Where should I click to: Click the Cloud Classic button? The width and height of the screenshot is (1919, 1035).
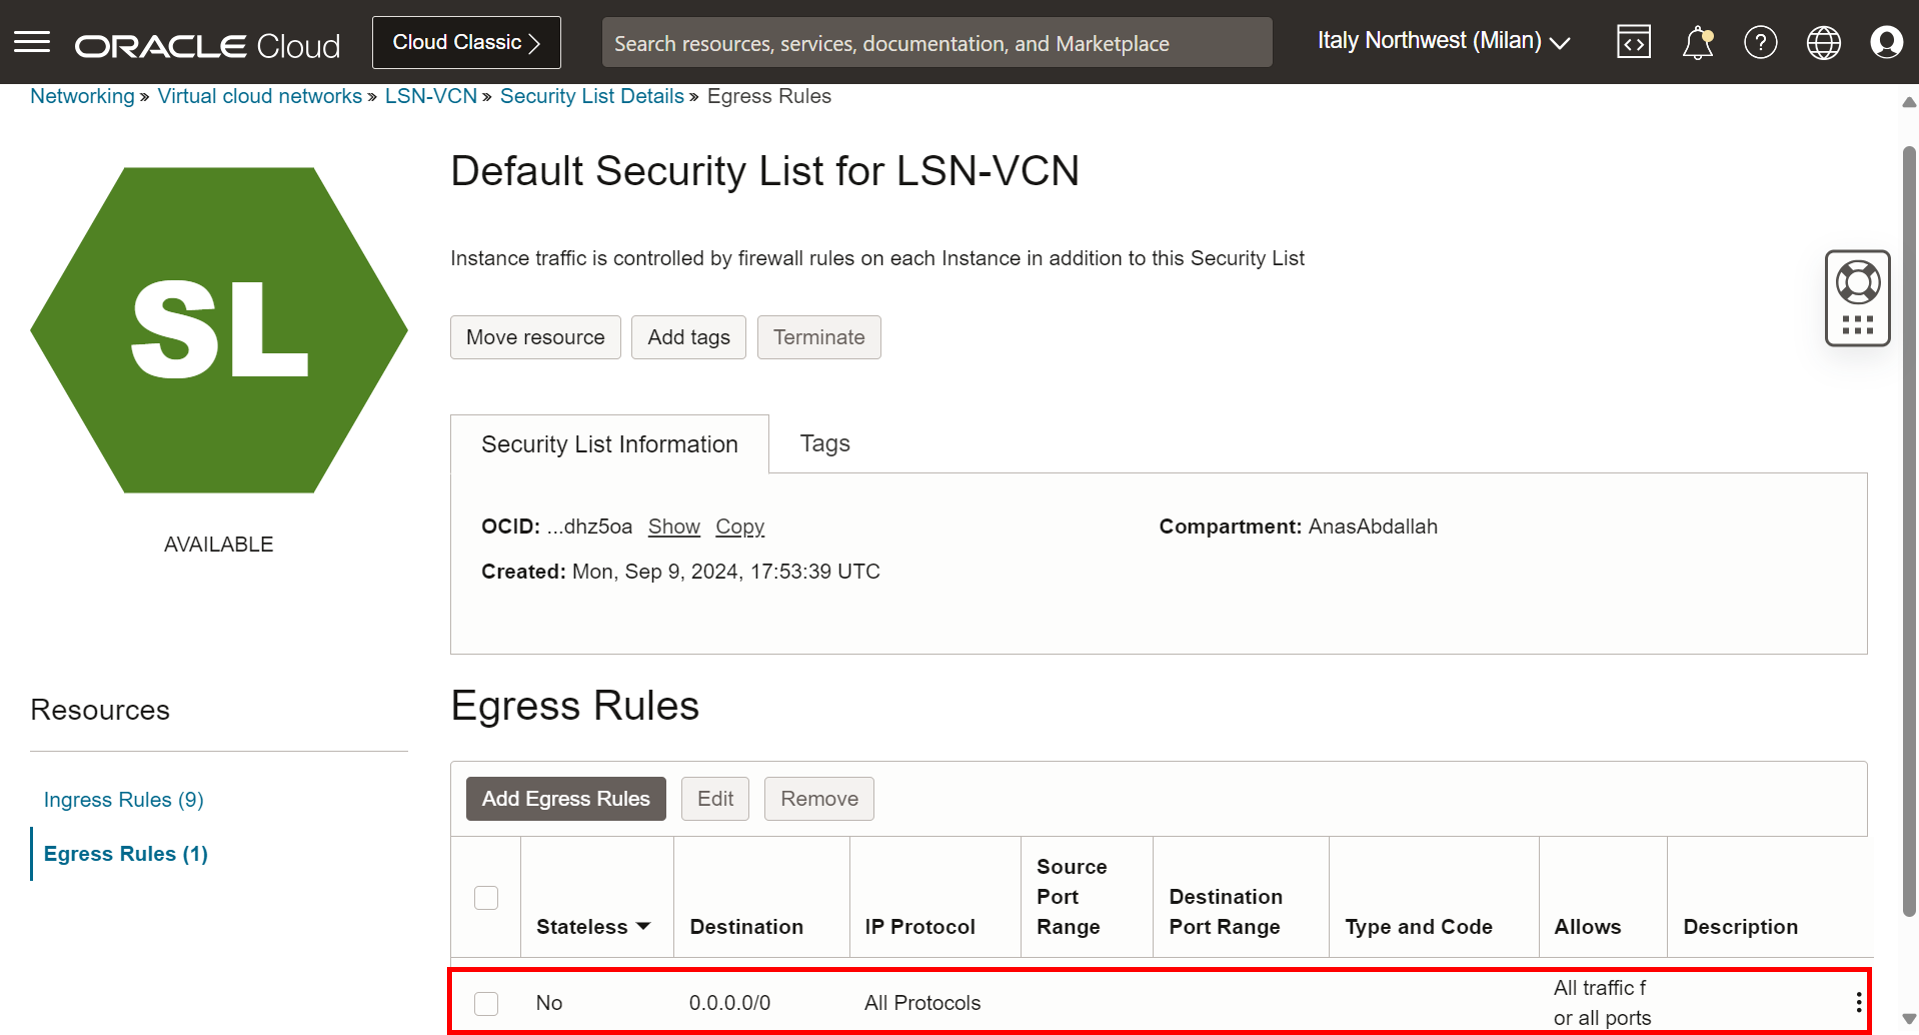pyautogui.click(x=466, y=42)
